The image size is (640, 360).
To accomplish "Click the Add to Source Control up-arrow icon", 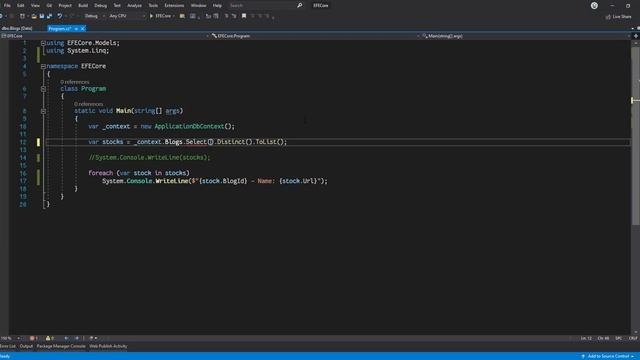I will pos(583,356).
